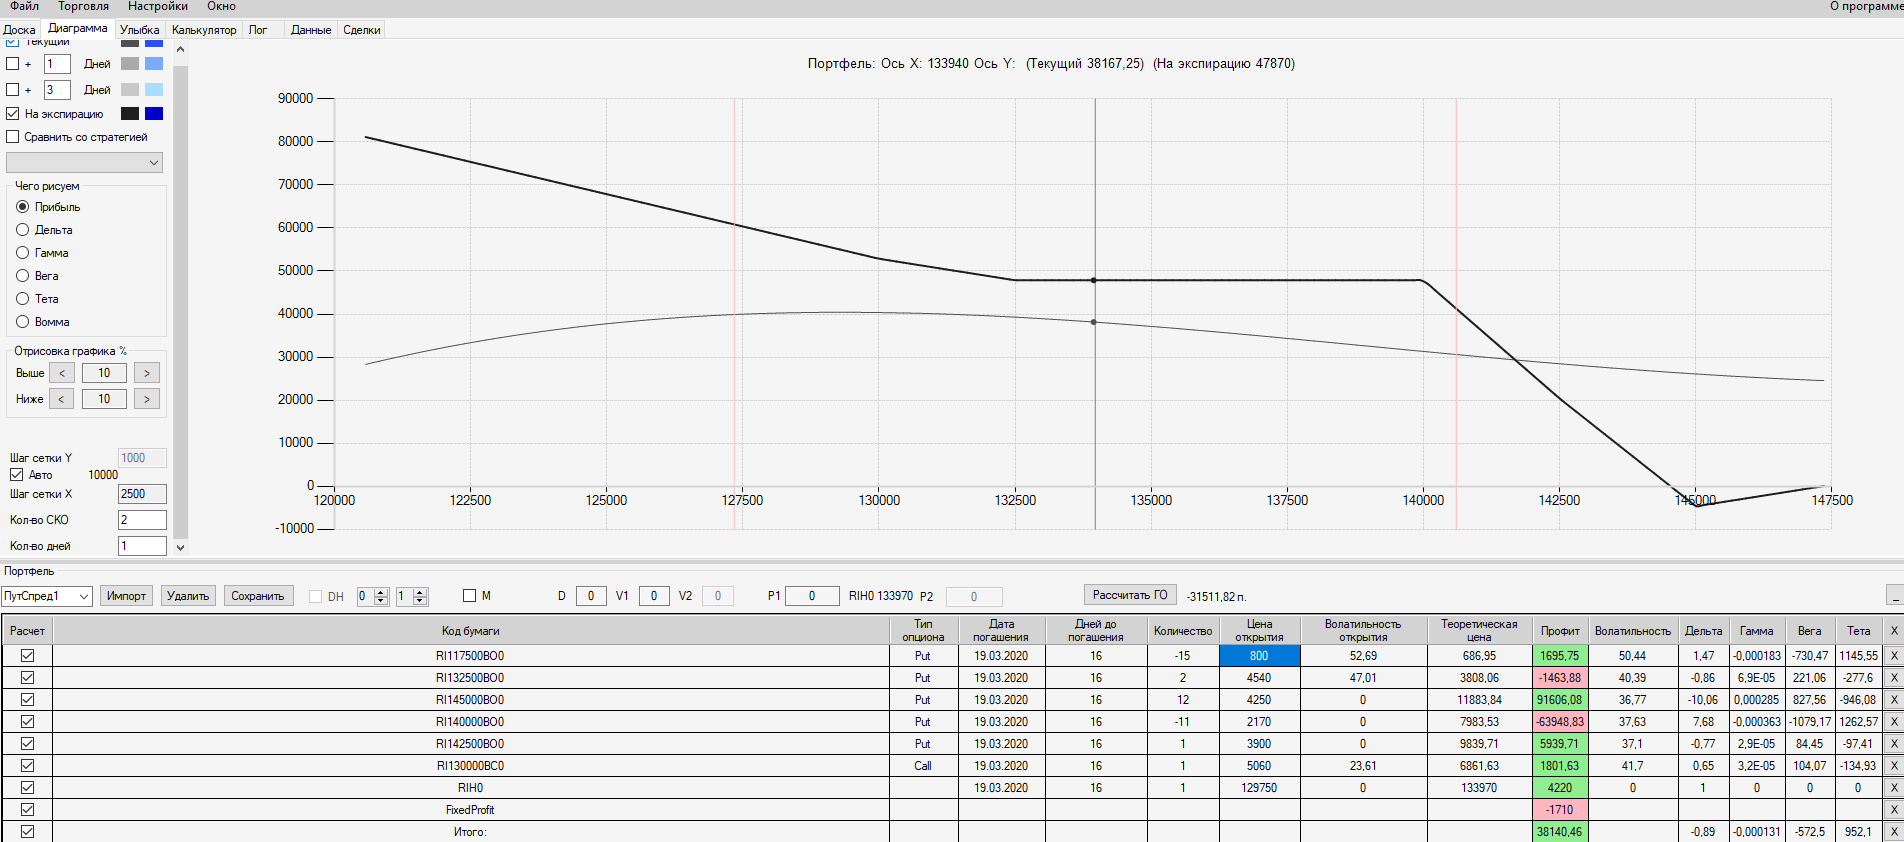Image resolution: width=1904 pixels, height=842 pixels.
Task: Toggle the +3 Дней curve checkbox
Action: [13, 90]
